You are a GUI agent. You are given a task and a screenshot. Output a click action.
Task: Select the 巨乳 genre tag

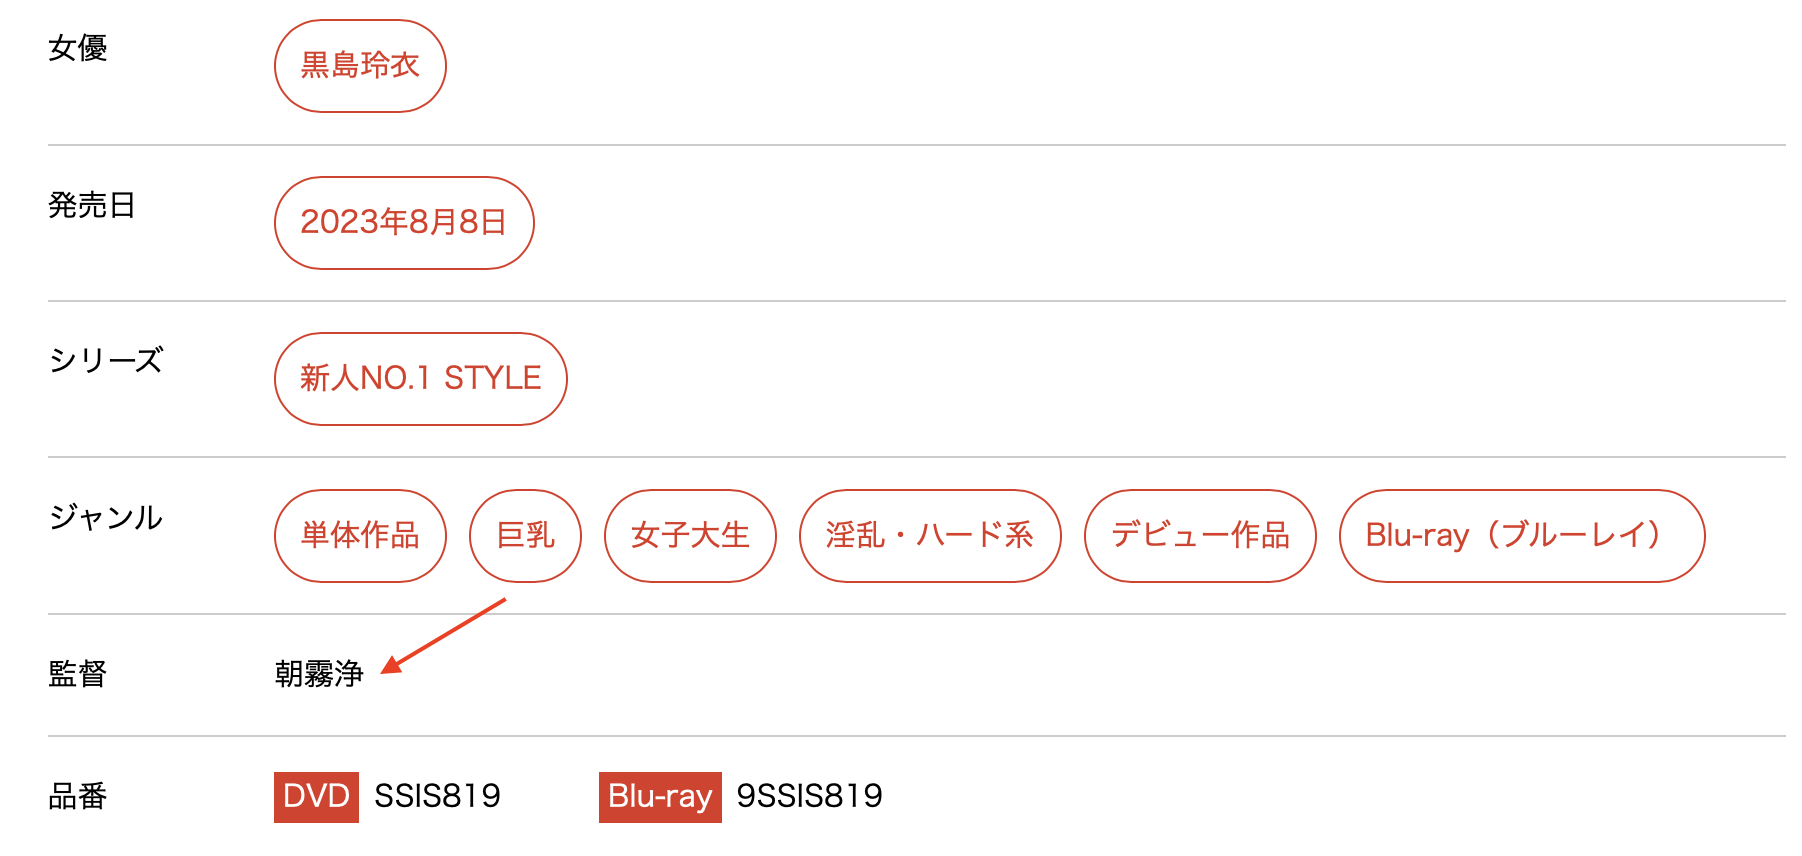pos(525,536)
